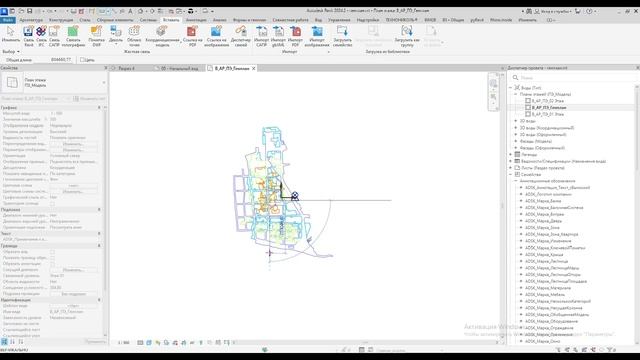This screenshot has width=640, height=360.
Task: Select ADSK_Марка_Материала family in browser
Action: [548, 288]
